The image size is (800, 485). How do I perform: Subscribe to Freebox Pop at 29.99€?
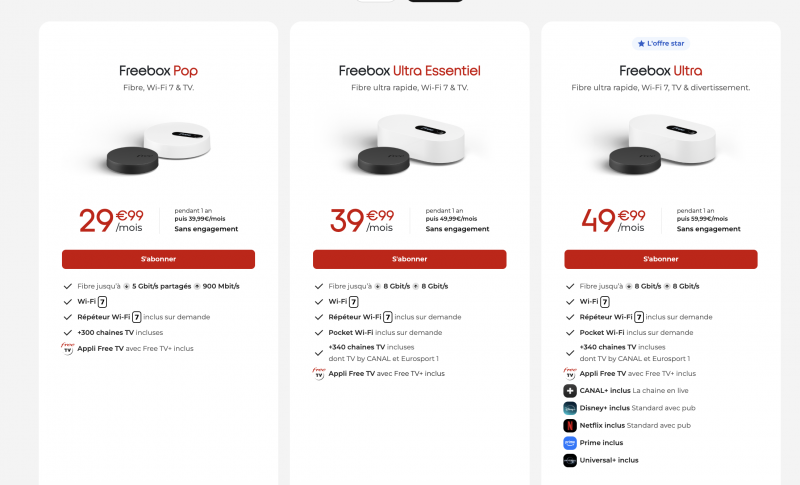158,259
